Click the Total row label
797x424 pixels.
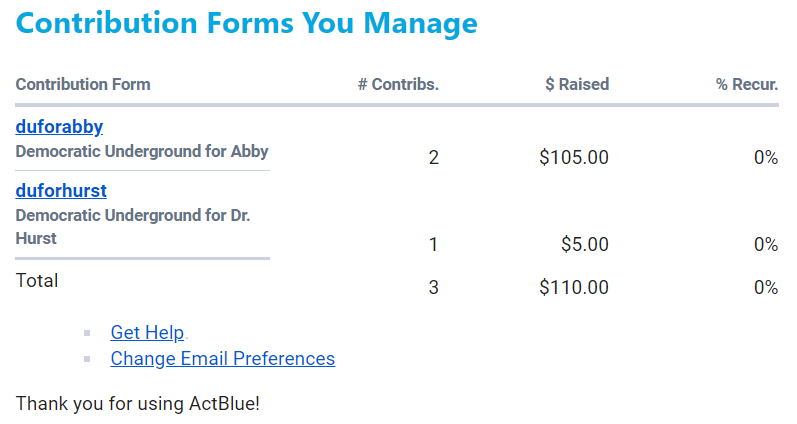[37, 281]
